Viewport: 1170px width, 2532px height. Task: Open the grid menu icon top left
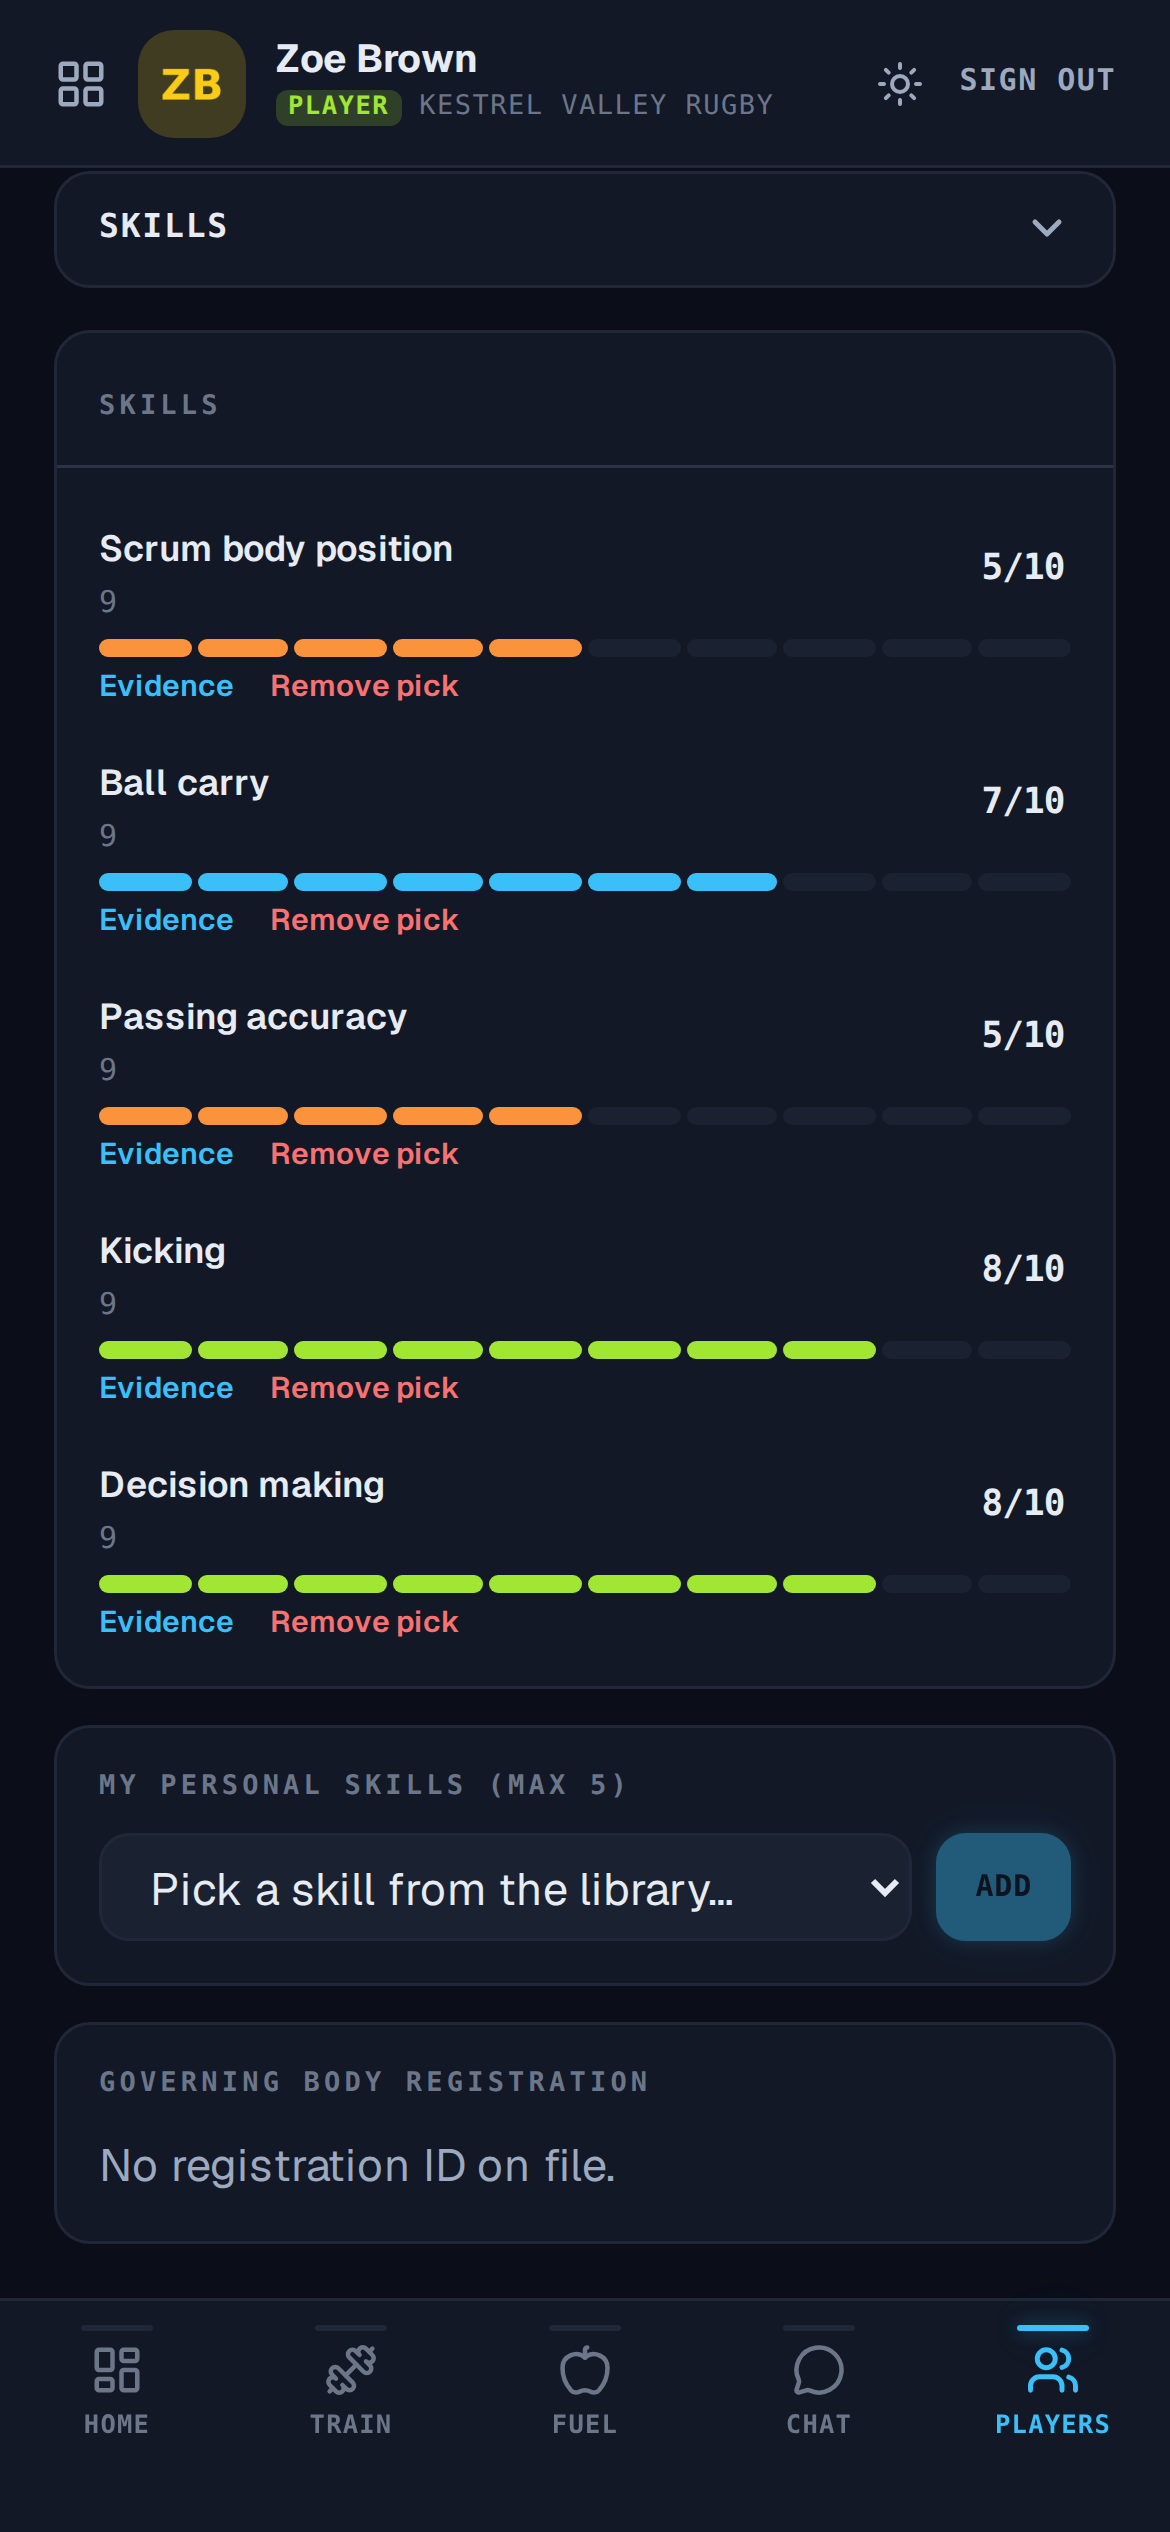pyautogui.click(x=81, y=84)
